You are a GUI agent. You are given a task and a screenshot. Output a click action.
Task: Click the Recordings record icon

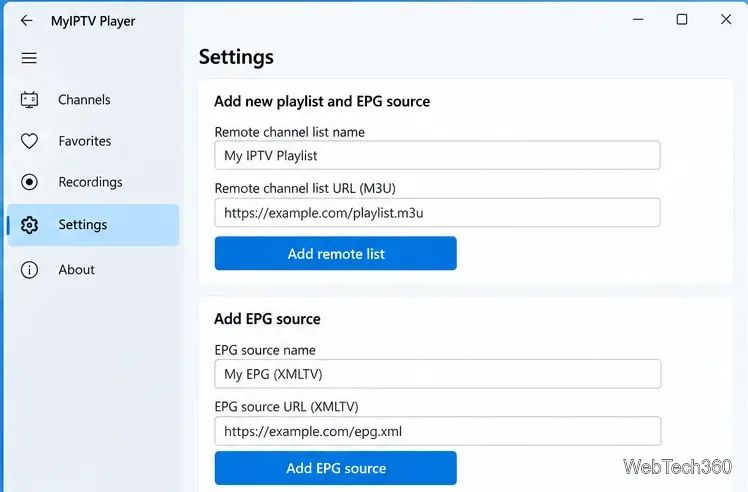click(29, 182)
